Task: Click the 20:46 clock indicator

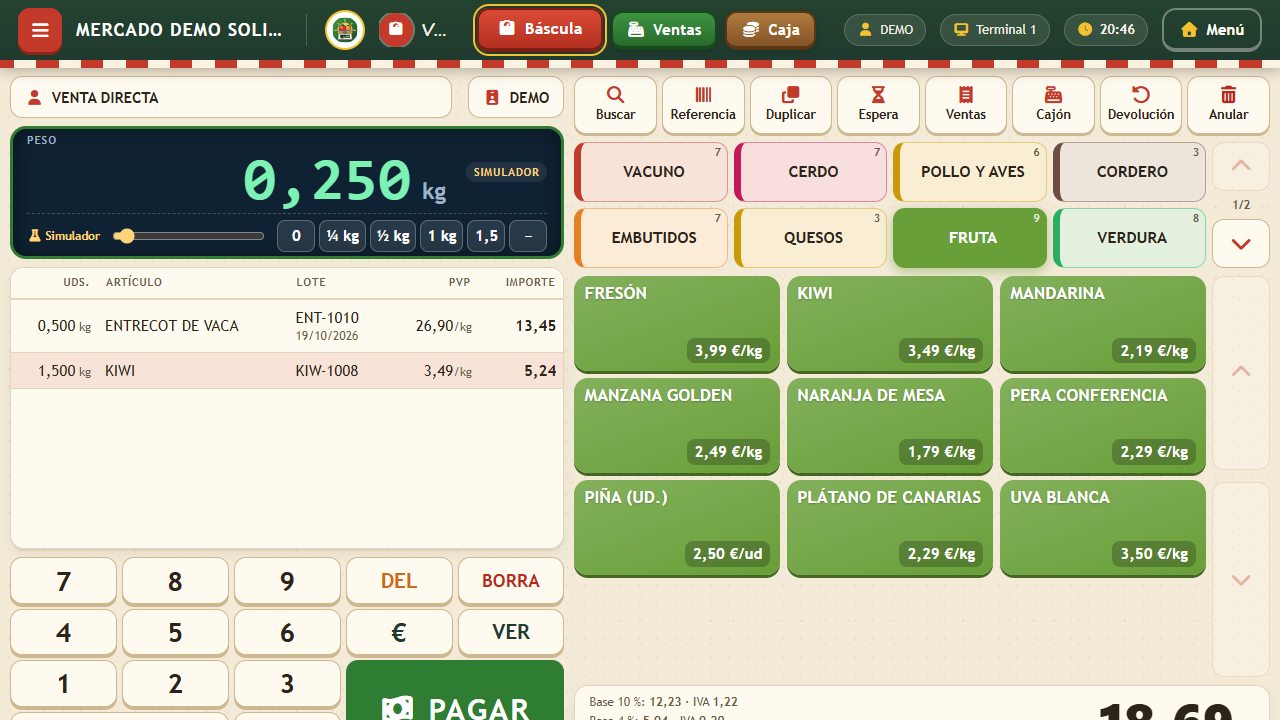Action: tap(1106, 30)
